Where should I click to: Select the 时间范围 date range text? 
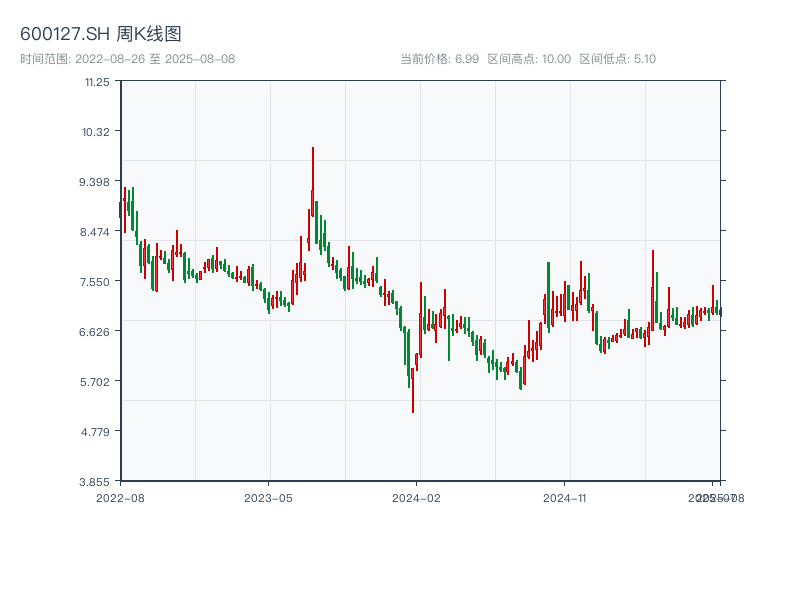click(128, 59)
